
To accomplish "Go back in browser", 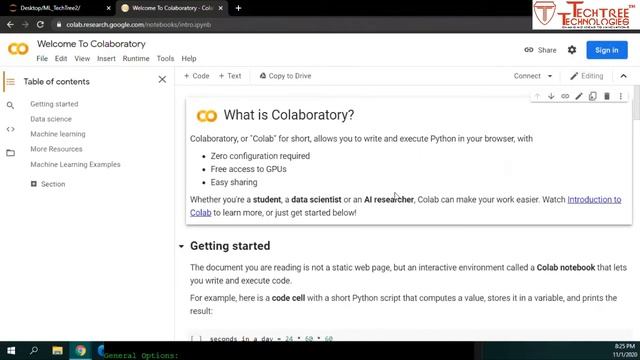I will [x=10, y=24].
